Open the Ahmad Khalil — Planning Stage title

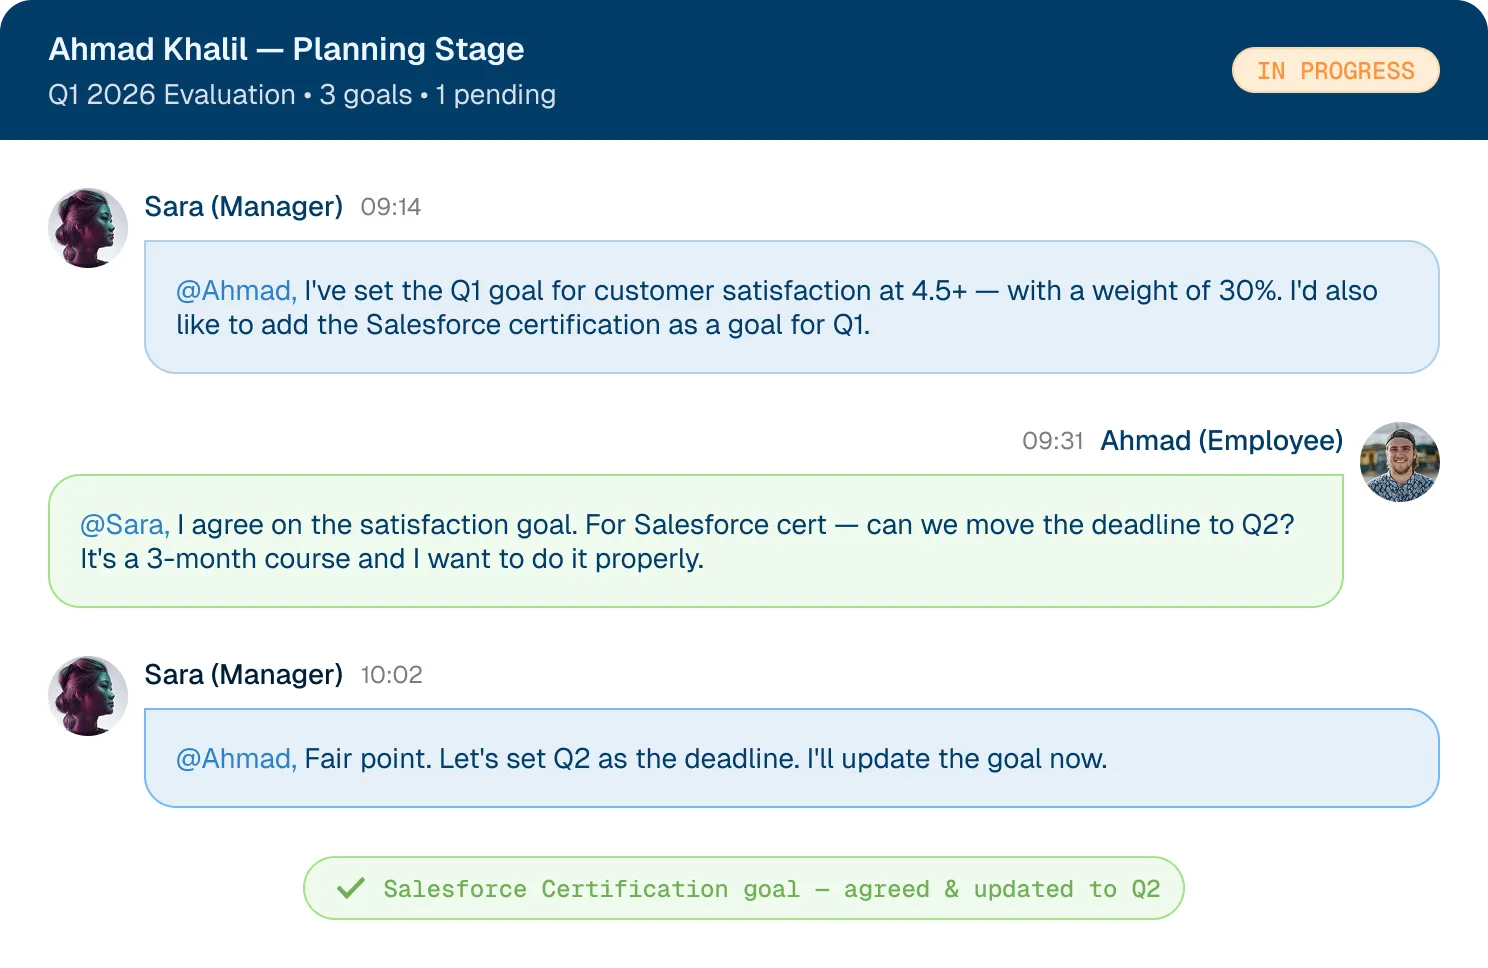(x=287, y=49)
